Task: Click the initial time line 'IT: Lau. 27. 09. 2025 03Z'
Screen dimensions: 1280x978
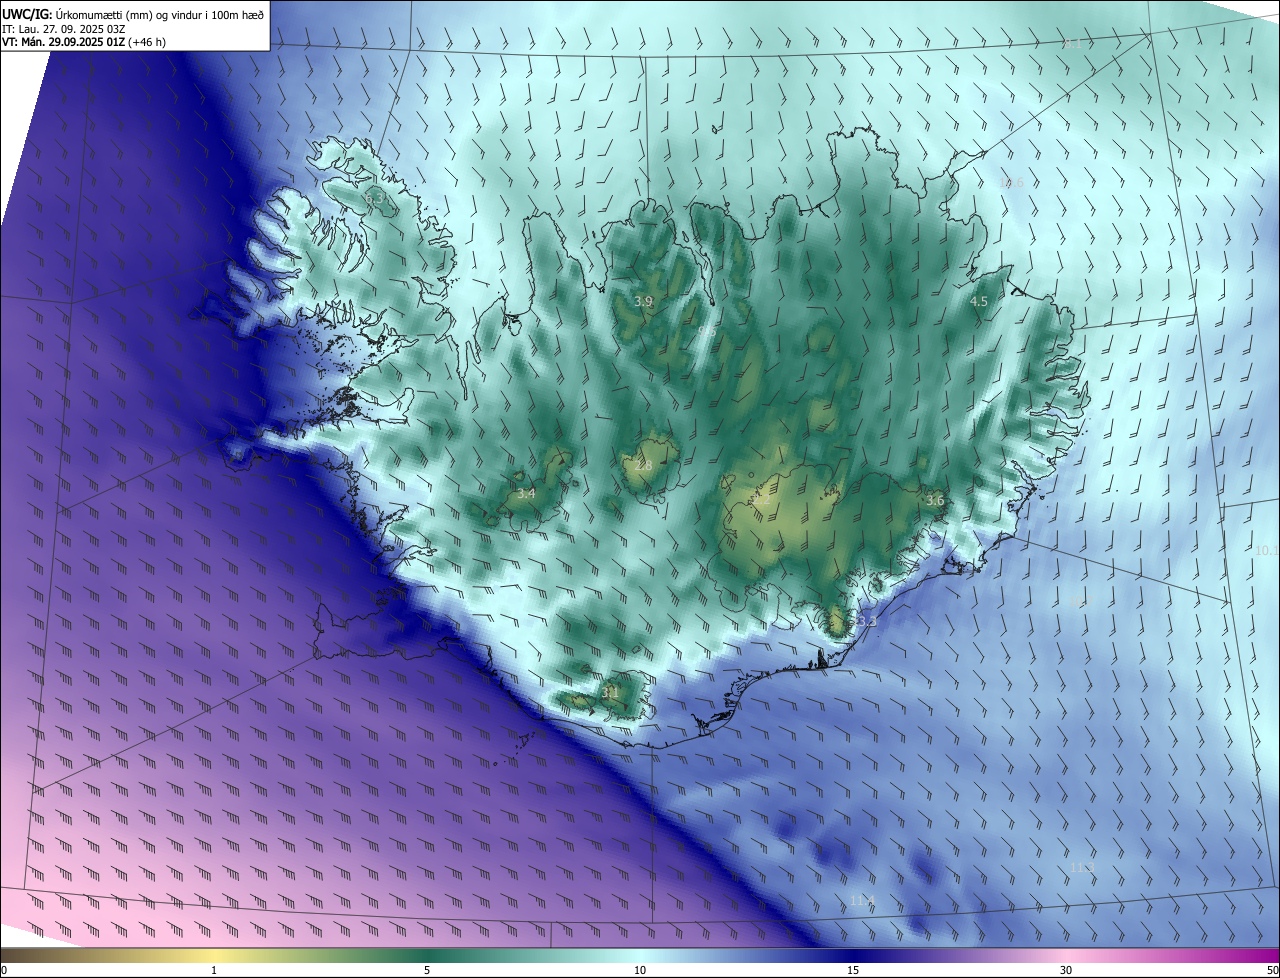Action: [x=63, y=28]
